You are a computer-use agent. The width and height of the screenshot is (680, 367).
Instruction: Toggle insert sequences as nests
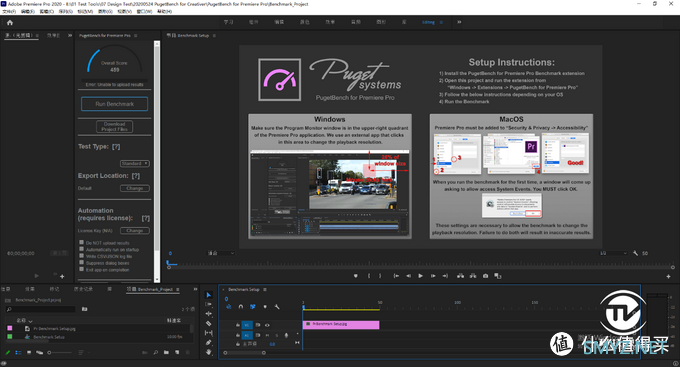pyautogui.click(x=229, y=307)
